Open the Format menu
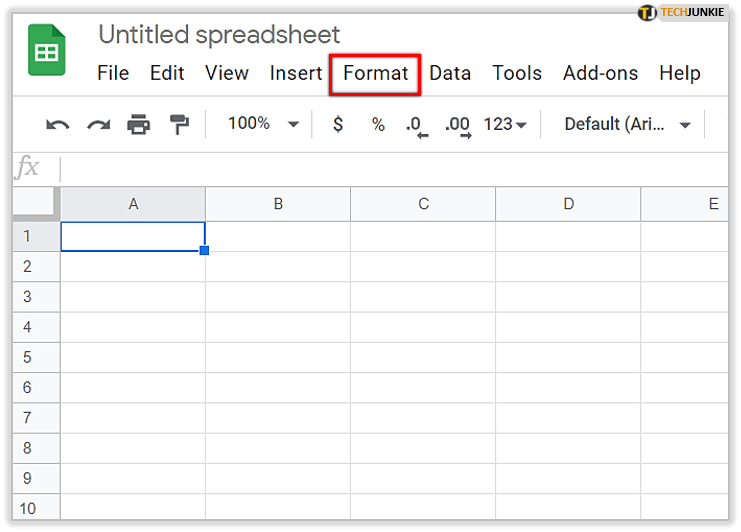 375,73
